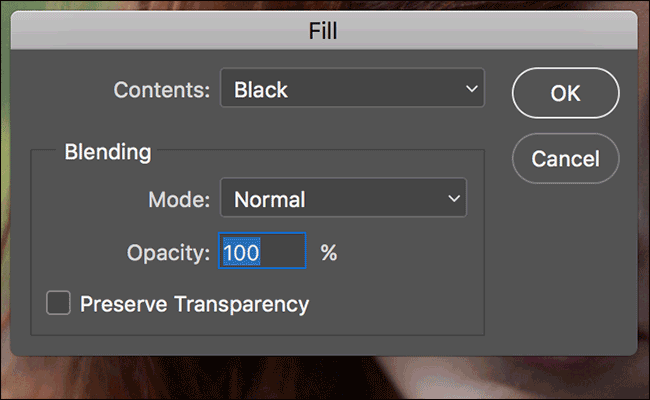Click the Fill dialog title bar
The height and width of the screenshot is (400, 650).
(325, 29)
